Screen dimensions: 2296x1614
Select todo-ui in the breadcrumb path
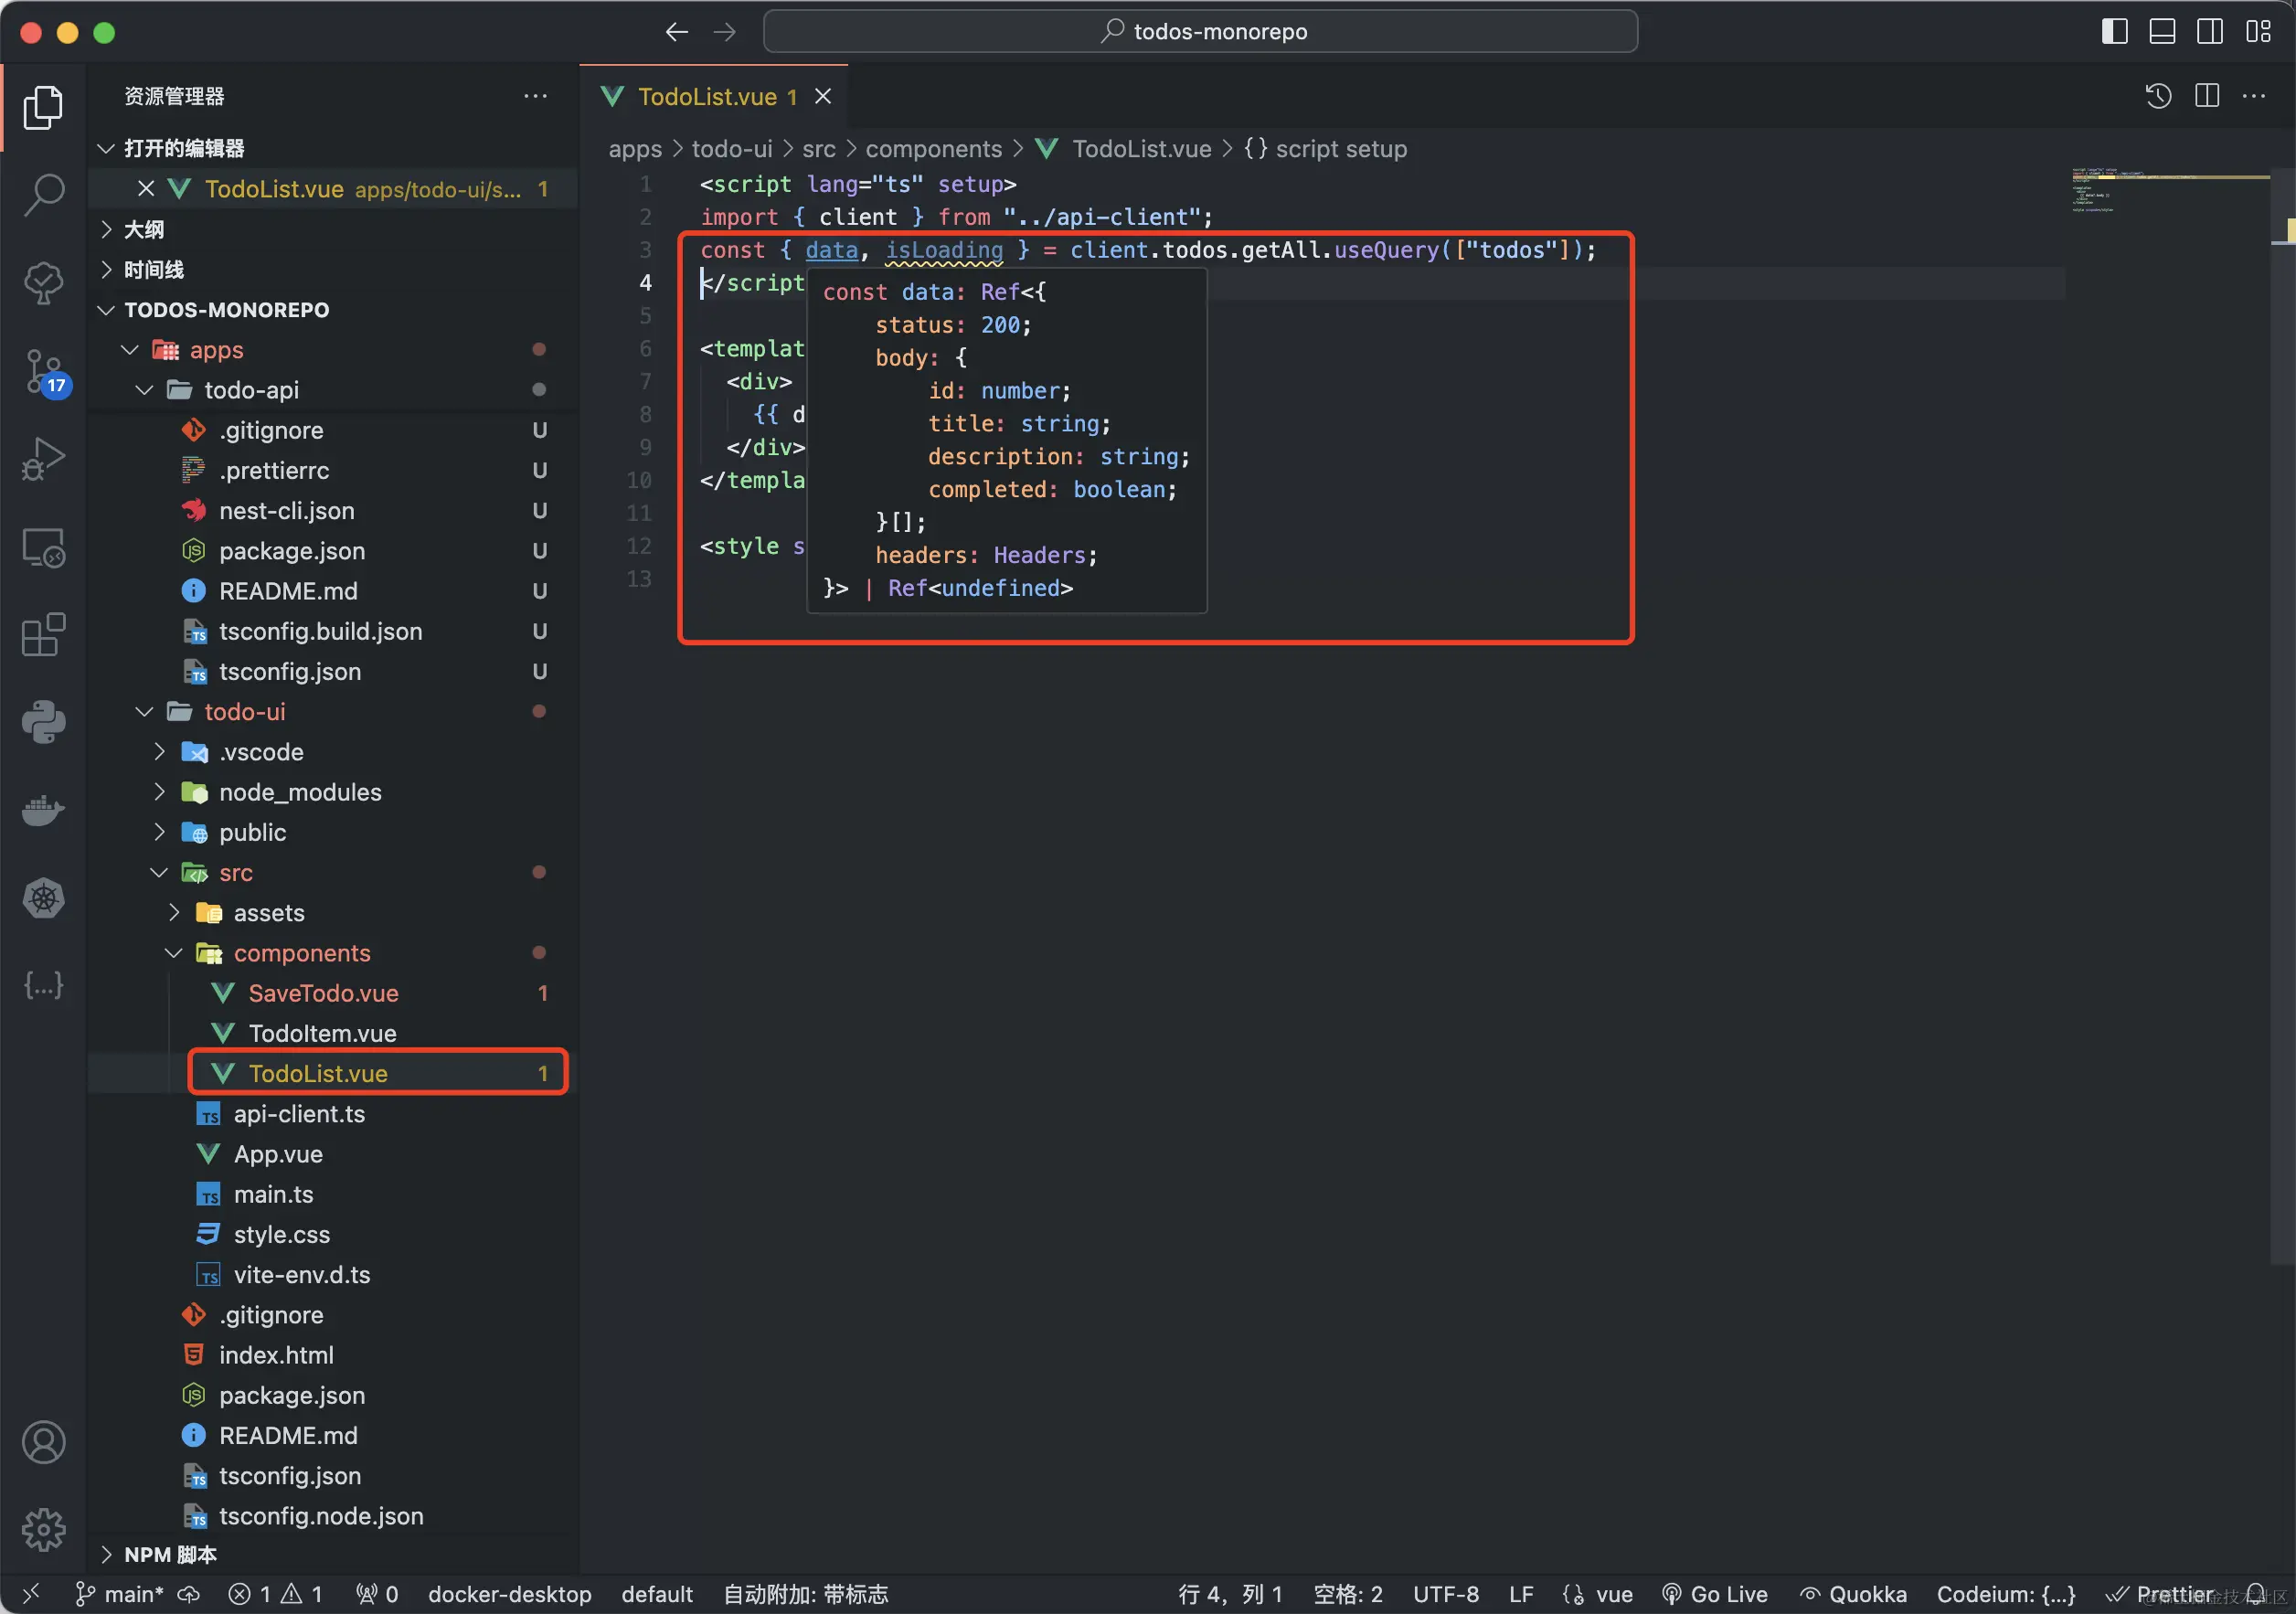click(732, 149)
